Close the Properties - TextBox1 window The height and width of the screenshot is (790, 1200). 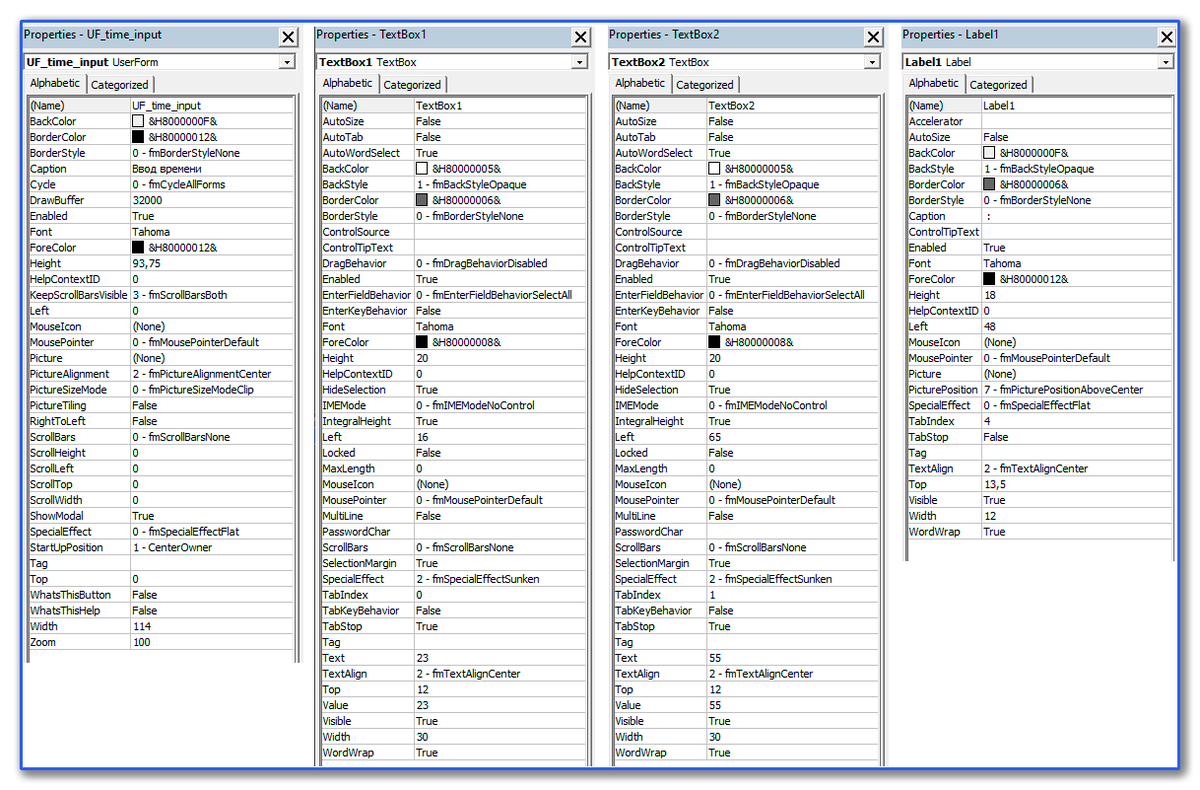coord(581,37)
